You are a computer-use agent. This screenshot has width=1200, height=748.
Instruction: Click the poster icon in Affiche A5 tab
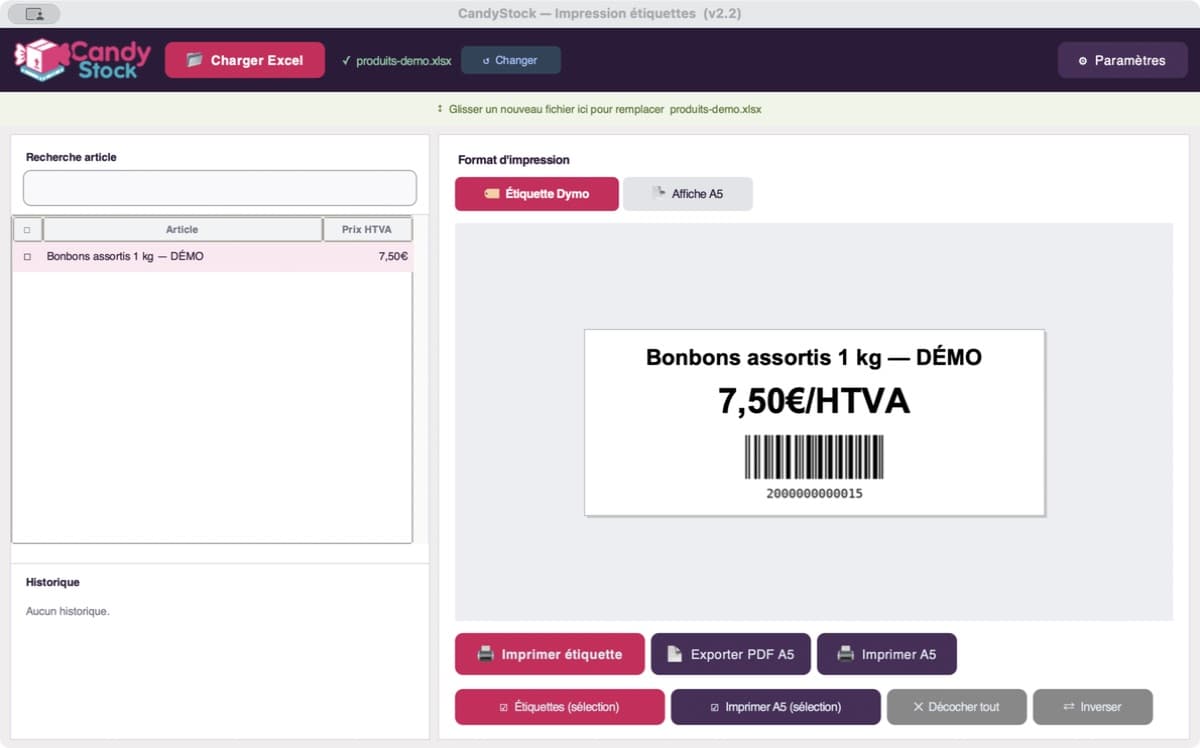[659, 193]
